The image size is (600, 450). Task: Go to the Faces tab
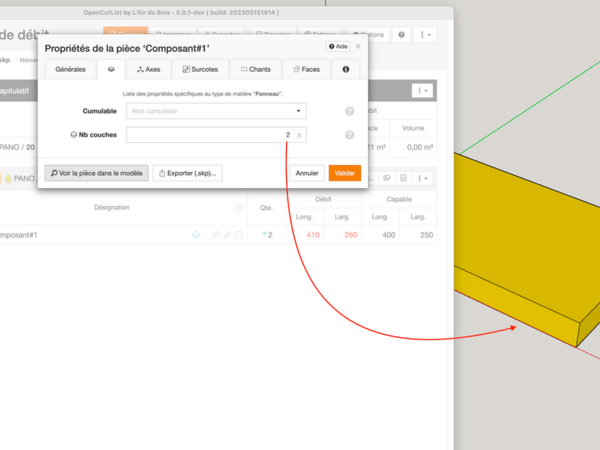(306, 70)
